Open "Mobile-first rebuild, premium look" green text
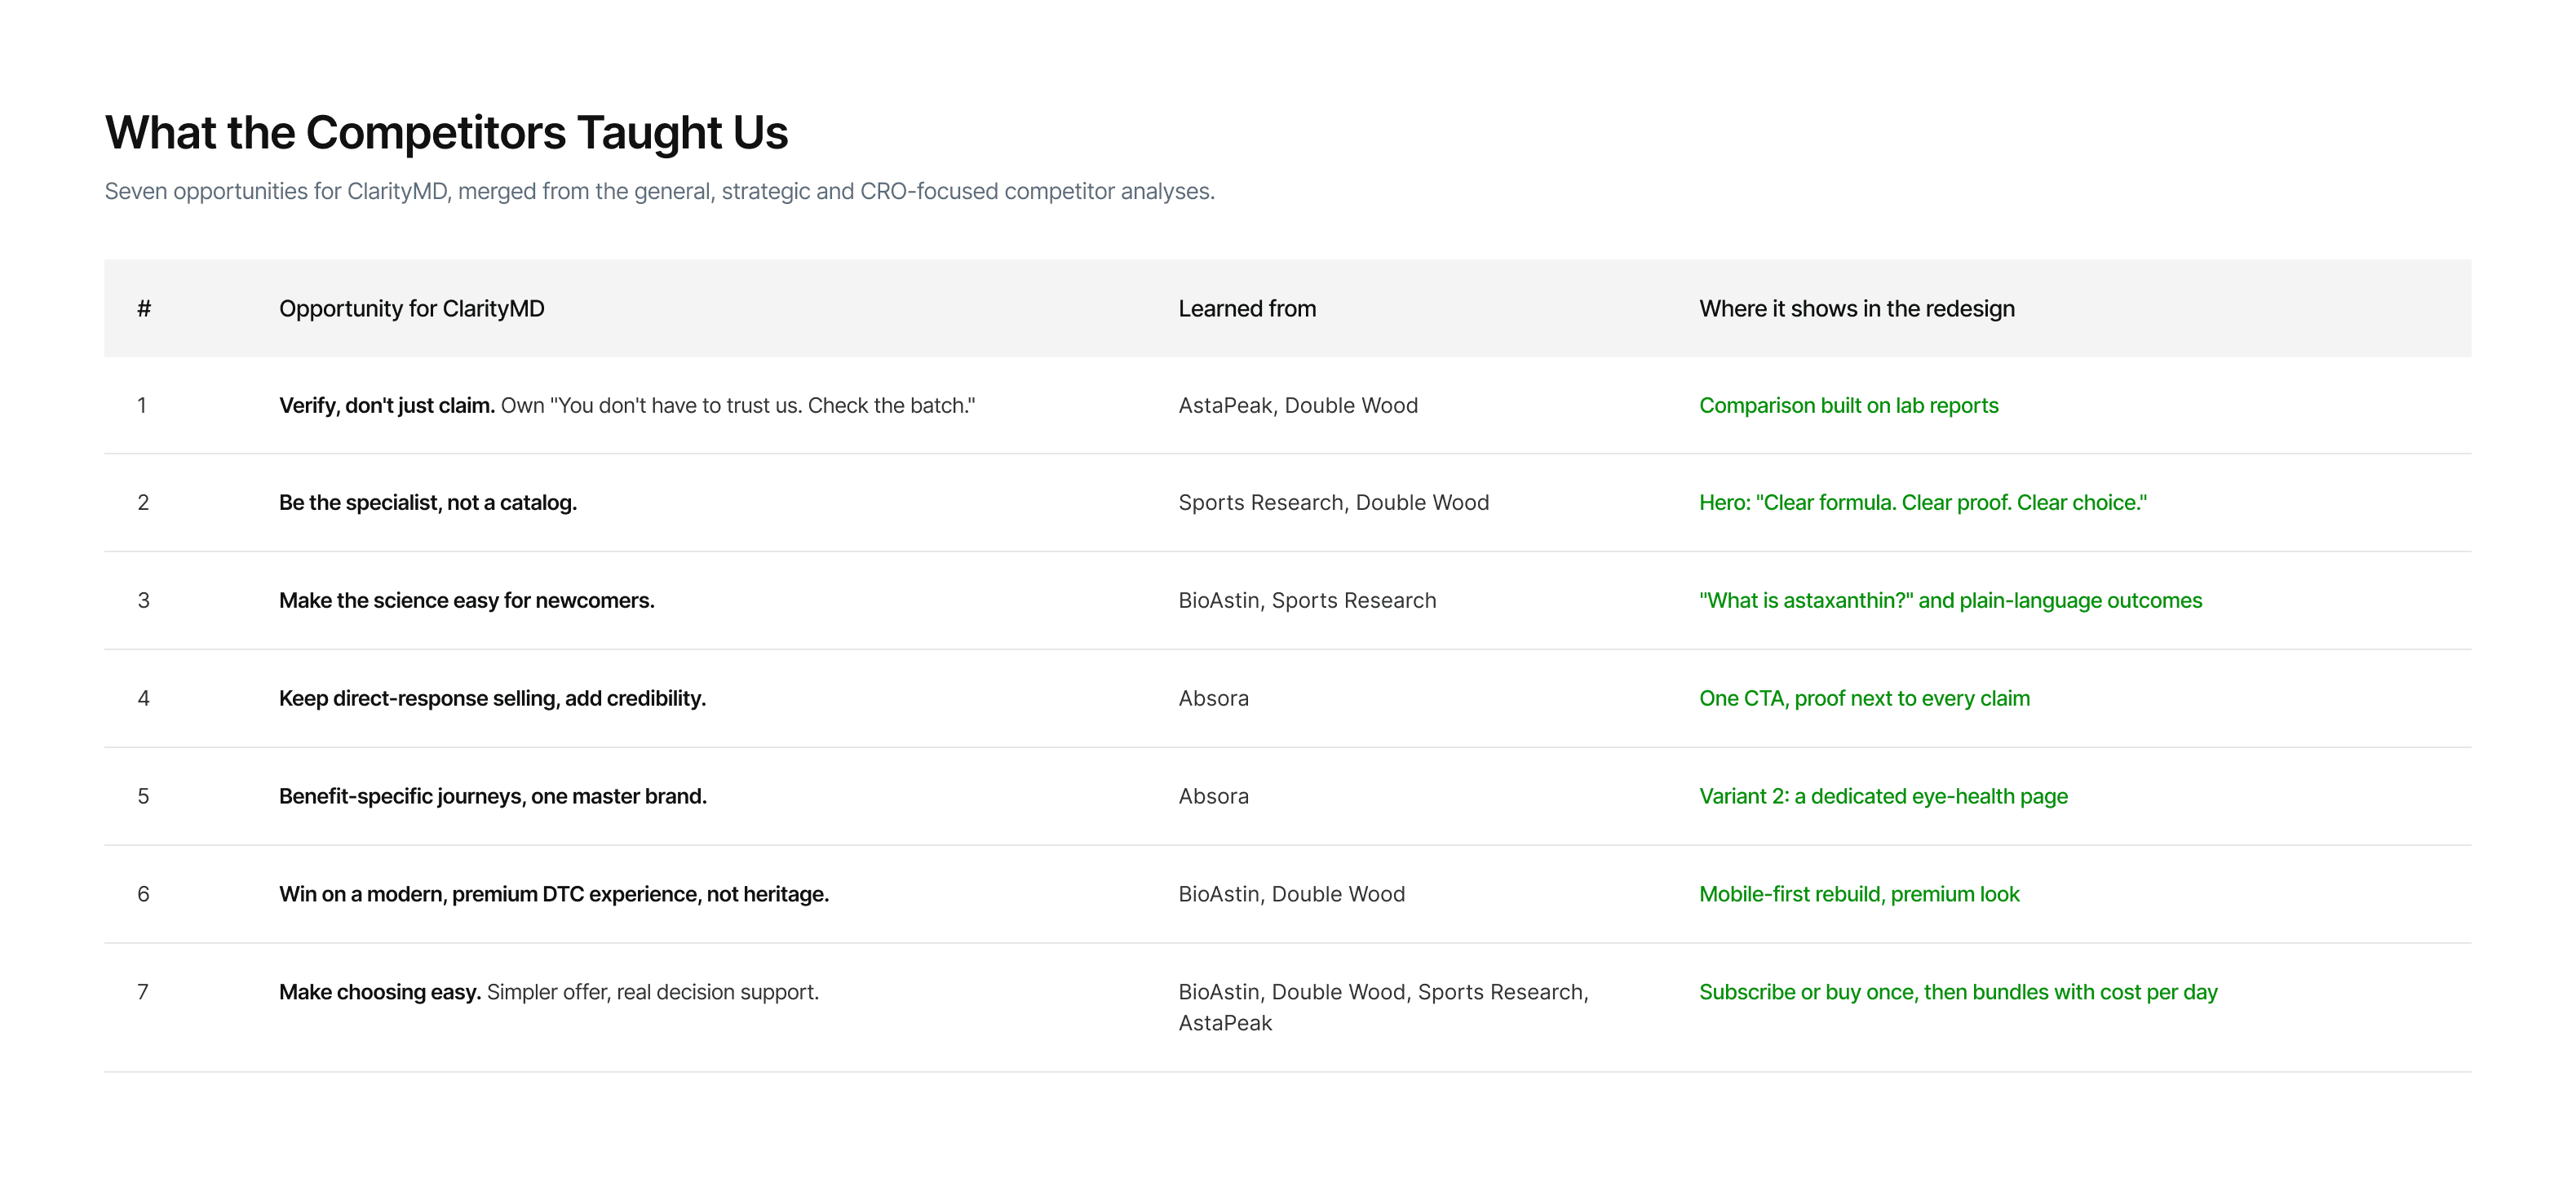The height and width of the screenshot is (1178, 2576). 1860,895
